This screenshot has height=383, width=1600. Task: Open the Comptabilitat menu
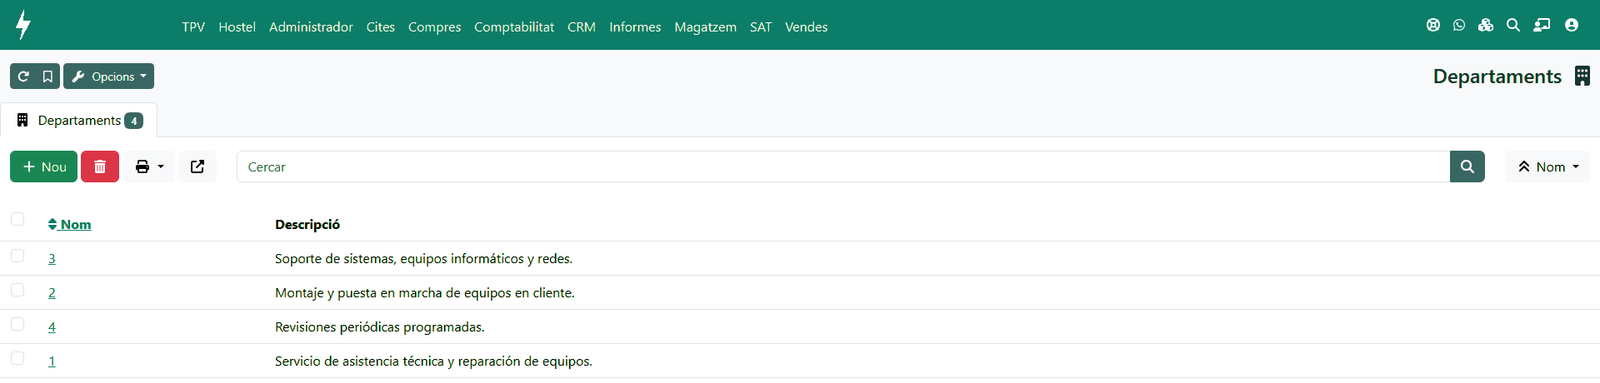coord(514,27)
